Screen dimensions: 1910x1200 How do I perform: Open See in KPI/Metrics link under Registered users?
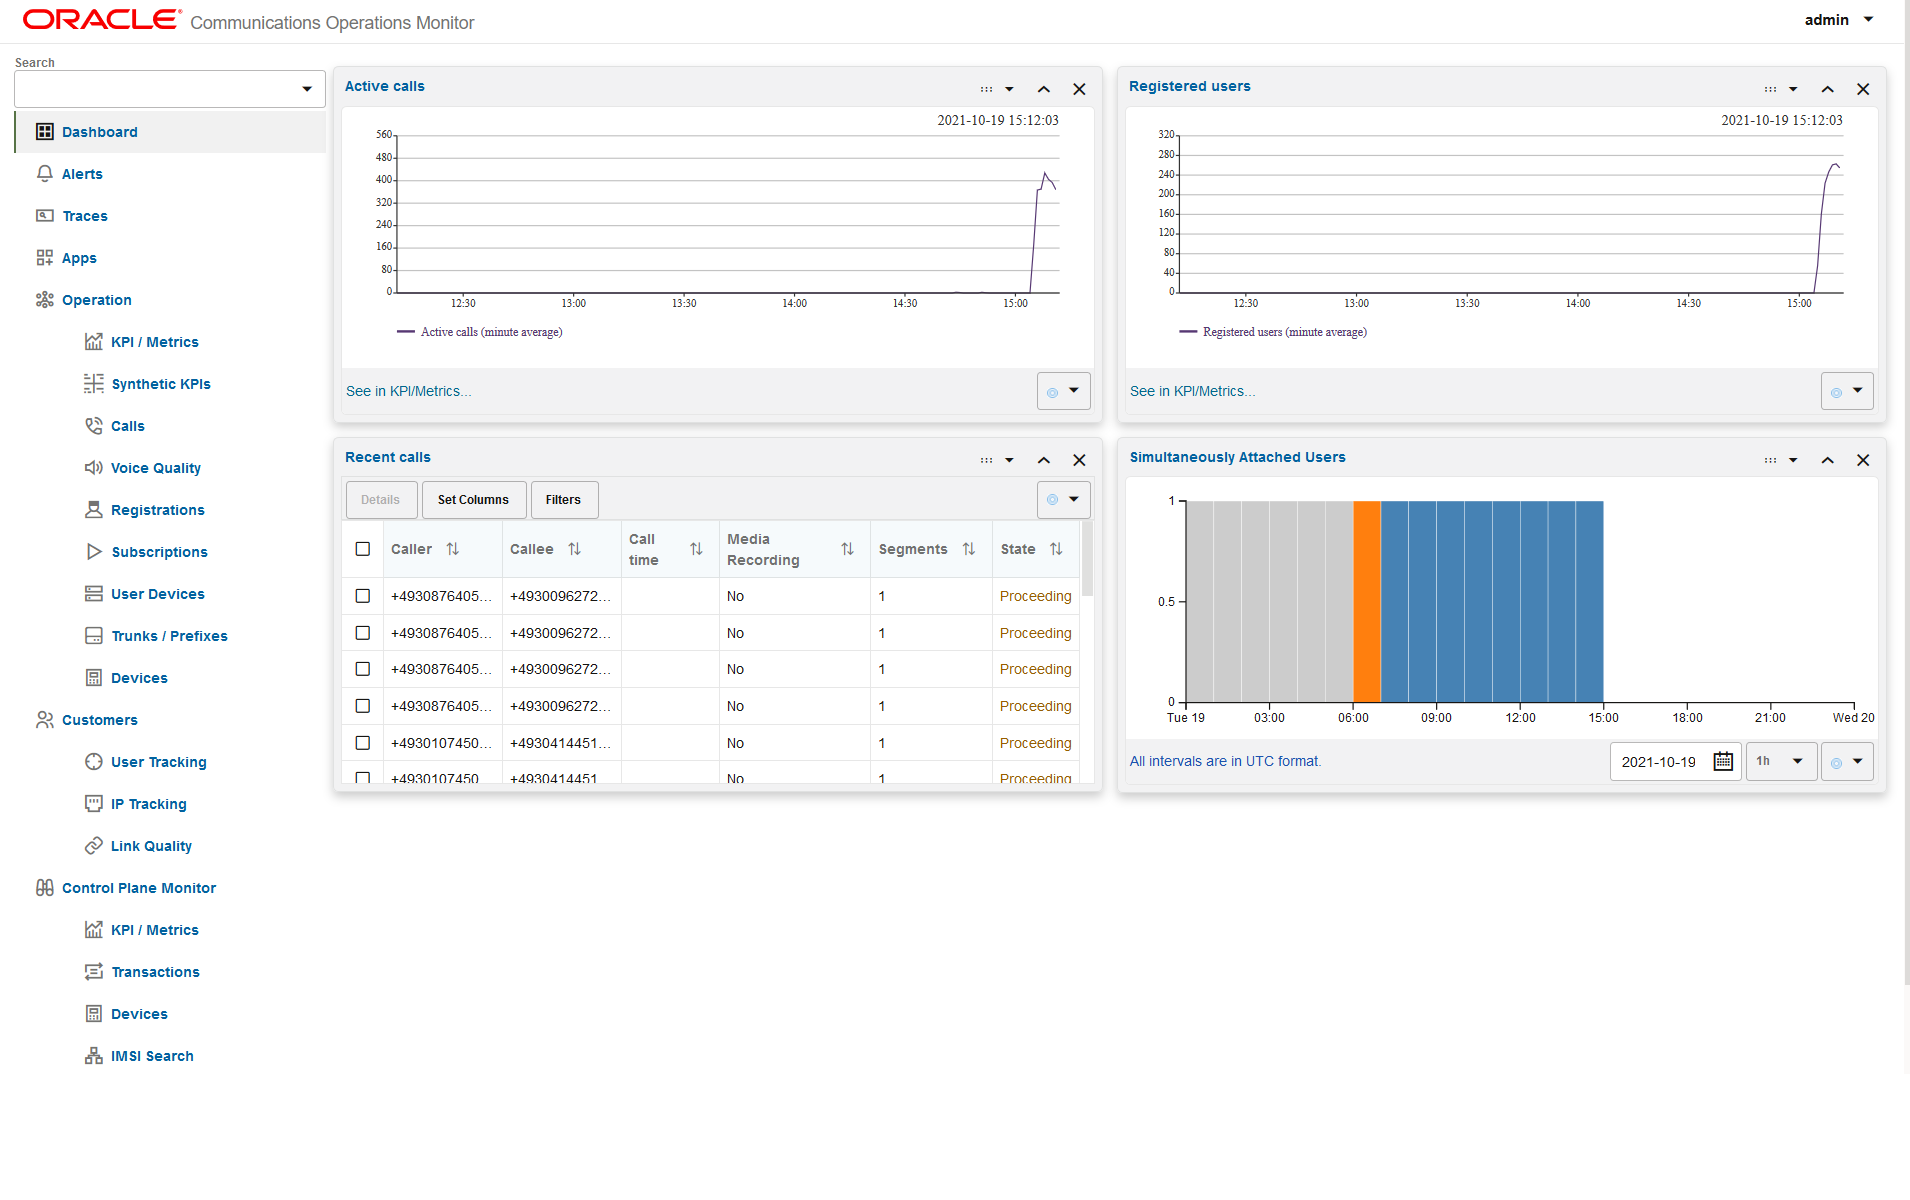tap(1192, 391)
